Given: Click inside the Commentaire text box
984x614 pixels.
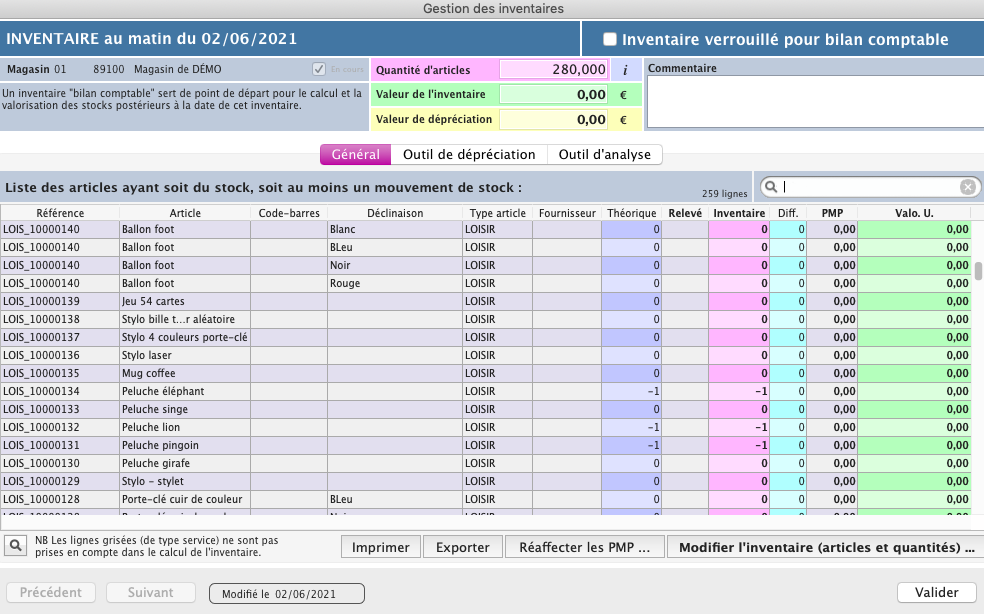Looking at the screenshot, I should [x=814, y=102].
